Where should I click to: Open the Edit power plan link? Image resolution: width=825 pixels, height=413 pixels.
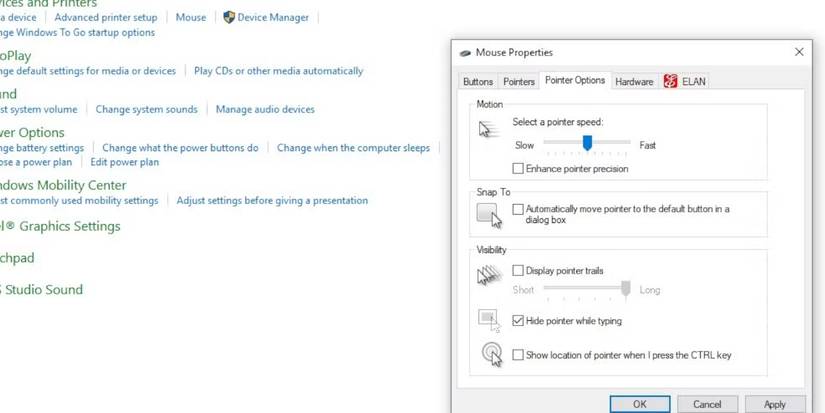tap(124, 162)
